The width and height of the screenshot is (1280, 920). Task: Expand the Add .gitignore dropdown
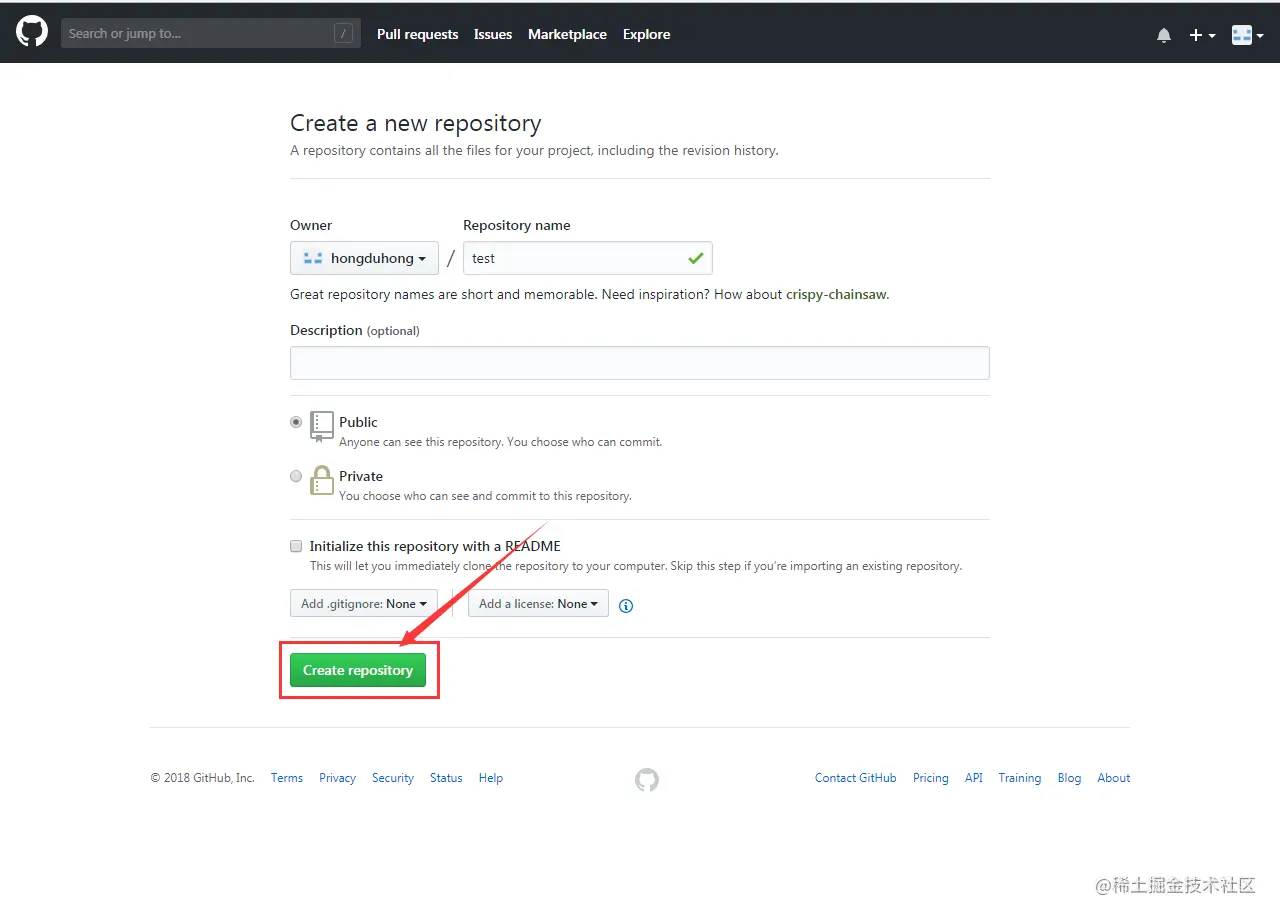click(x=363, y=603)
